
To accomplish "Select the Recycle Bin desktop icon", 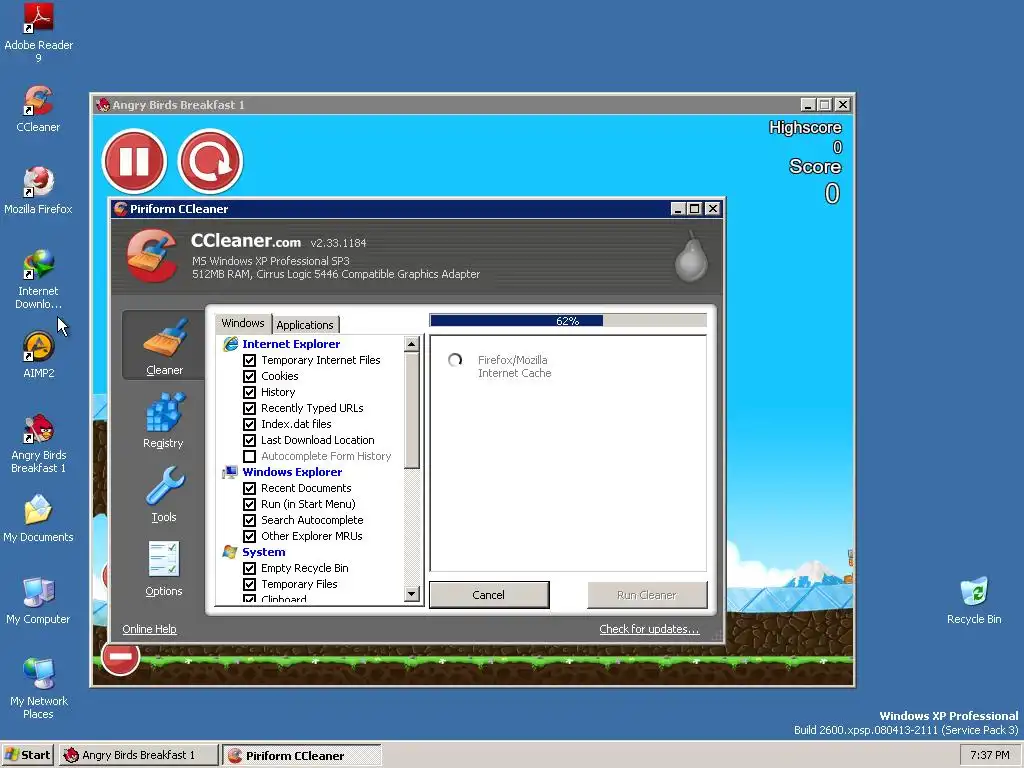I will 974,601.
